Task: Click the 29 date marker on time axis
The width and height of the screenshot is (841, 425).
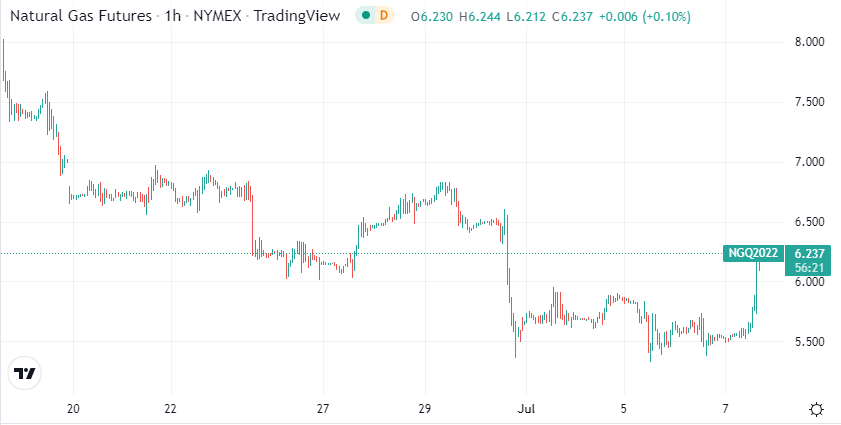Action: pyautogui.click(x=423, y=408)
